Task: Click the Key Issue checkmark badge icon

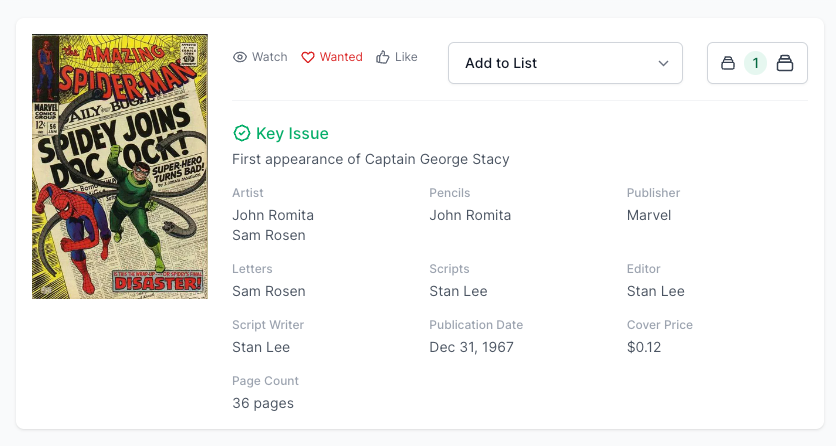Action: pos(241,133)
